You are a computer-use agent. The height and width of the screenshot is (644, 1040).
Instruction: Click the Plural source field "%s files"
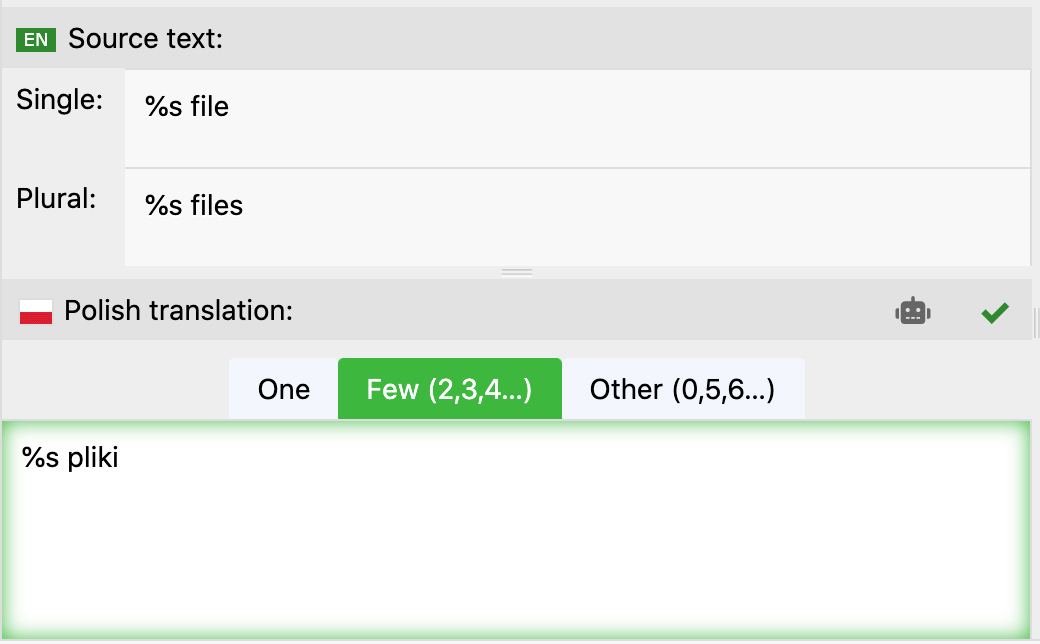point(195,205)
